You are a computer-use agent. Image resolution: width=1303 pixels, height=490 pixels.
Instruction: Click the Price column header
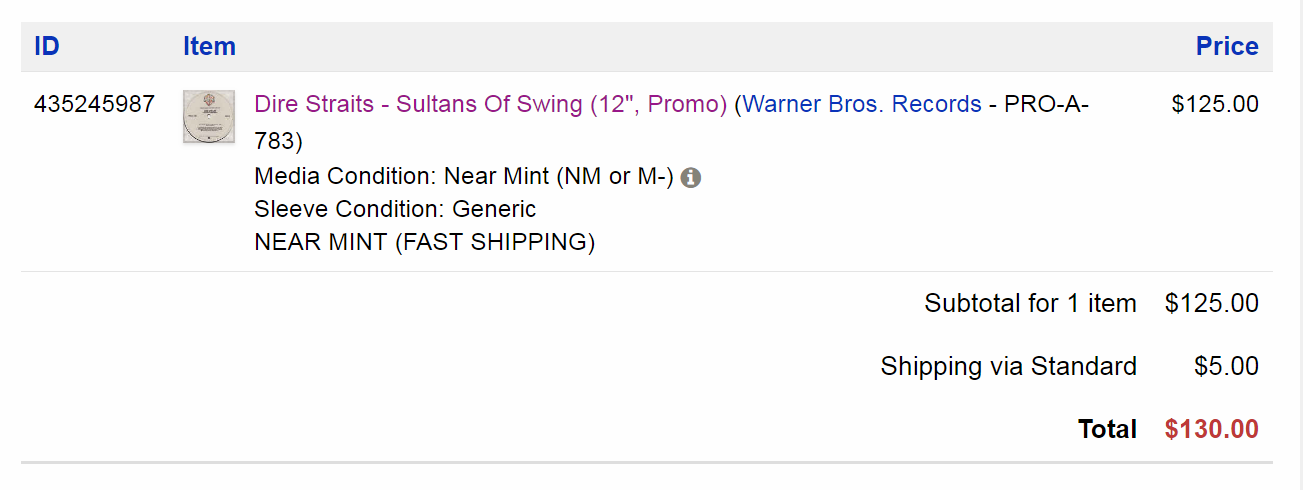click(1227, 46)
